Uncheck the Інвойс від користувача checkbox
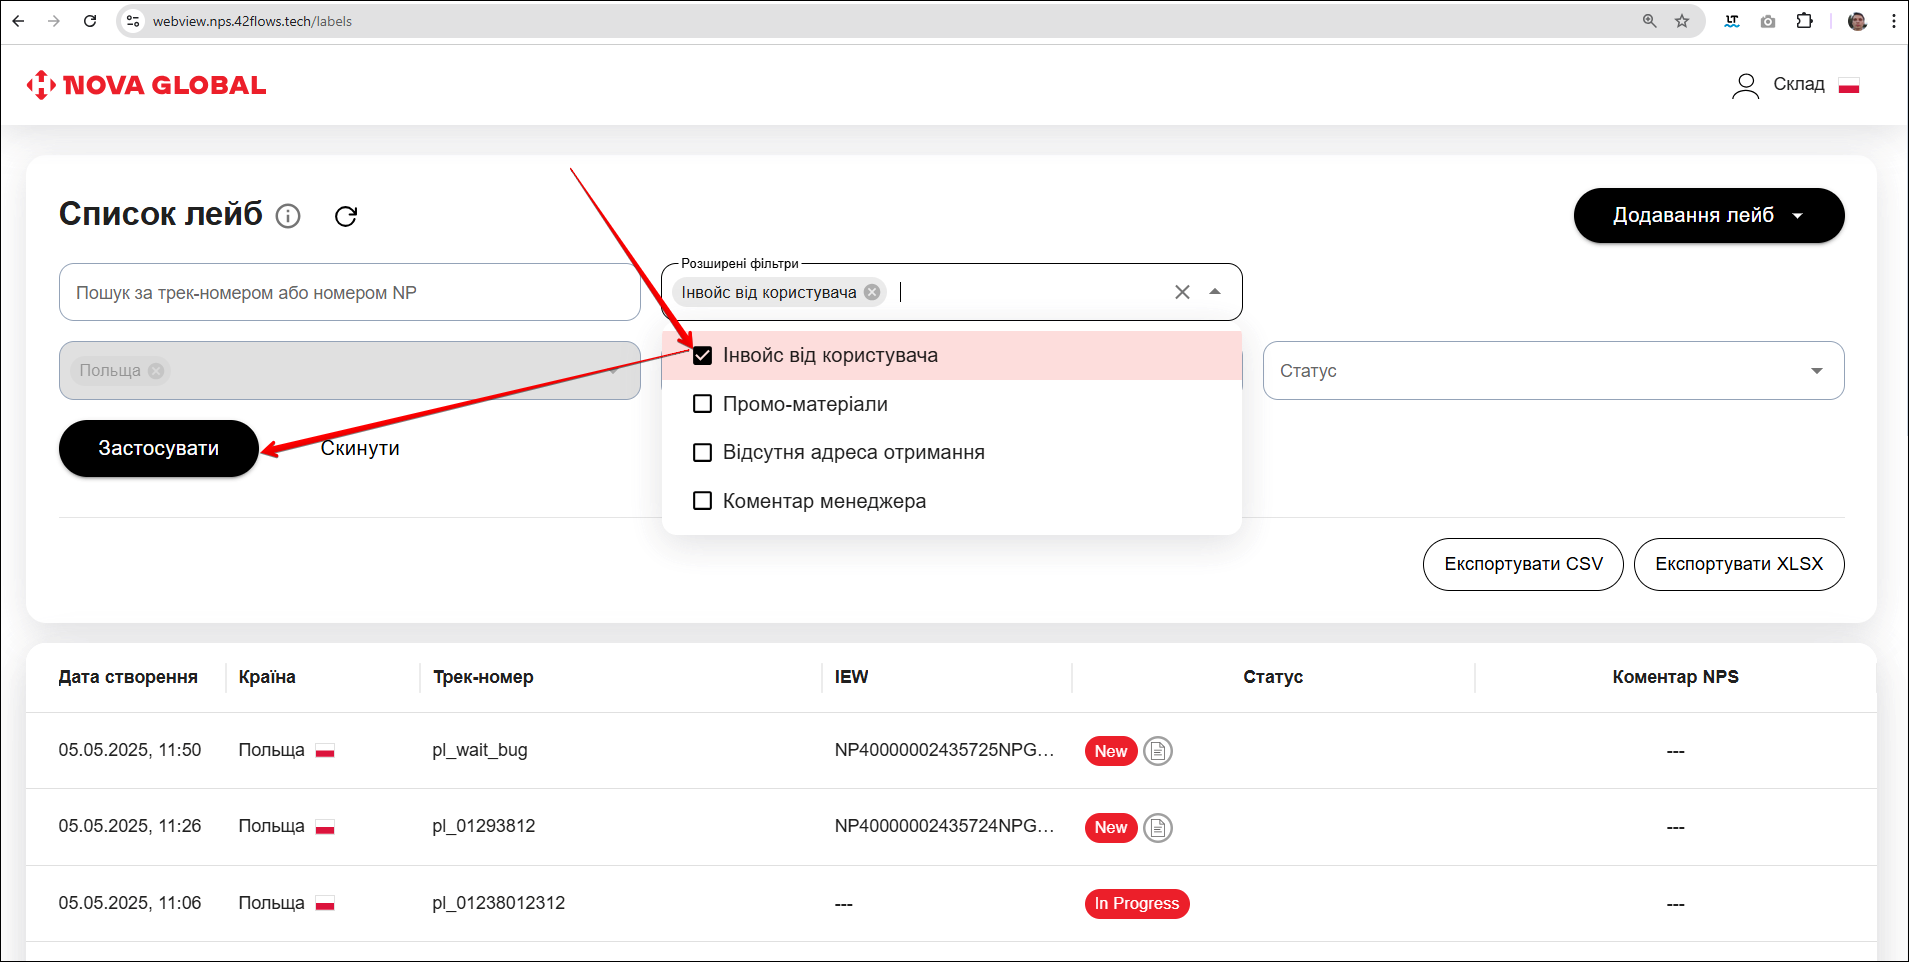The width and height of the screenshot is (1909, 962). (x=703, y=356)
